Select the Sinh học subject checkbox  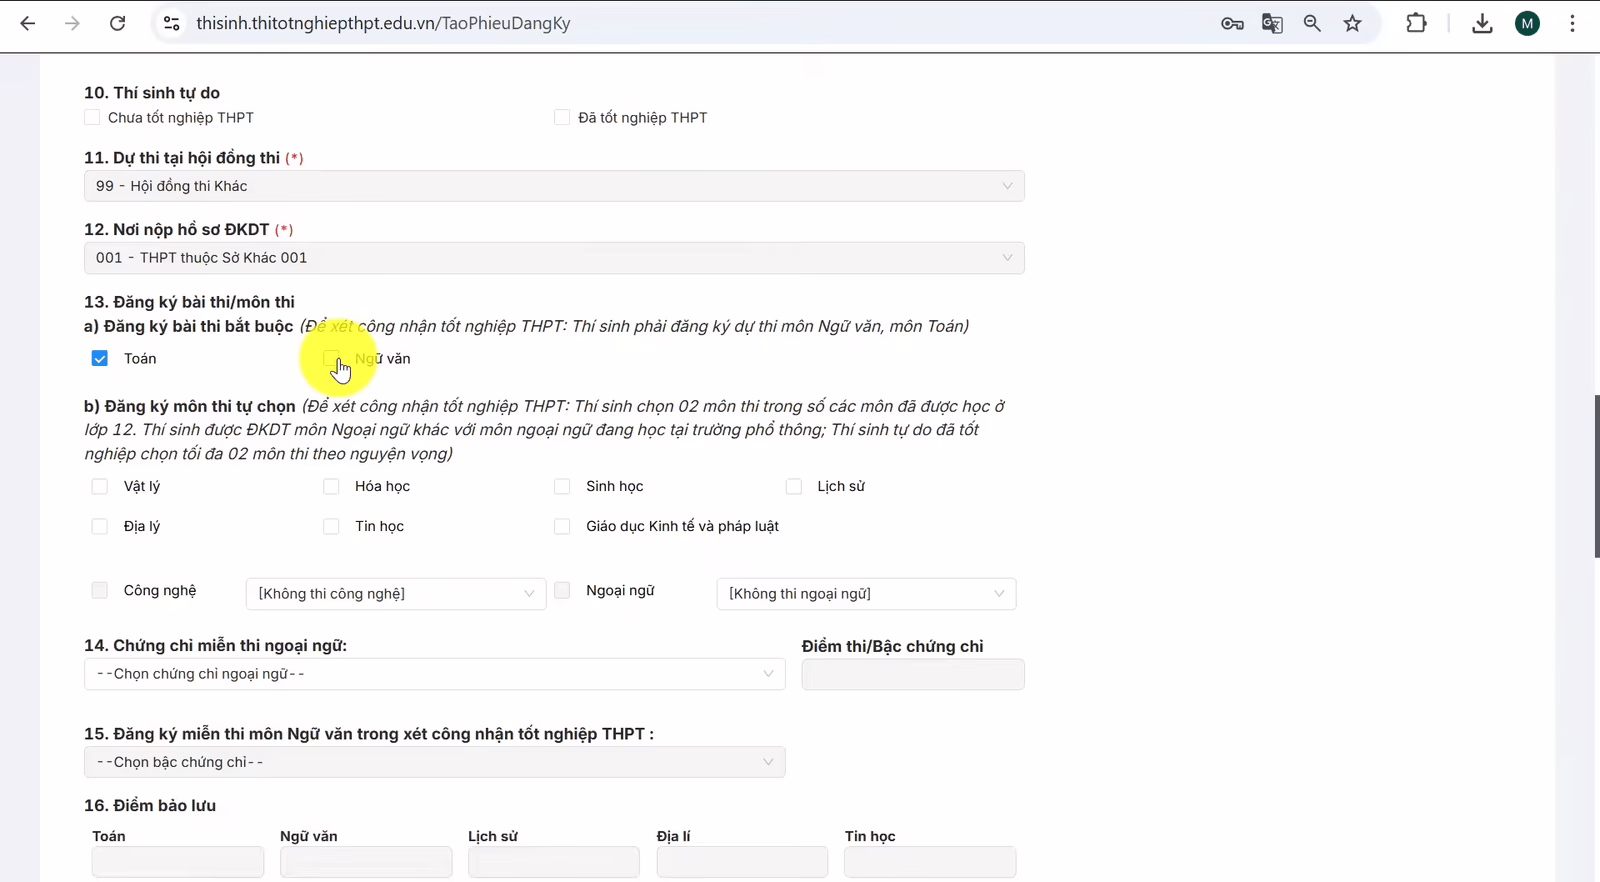[x=562, y=486]
